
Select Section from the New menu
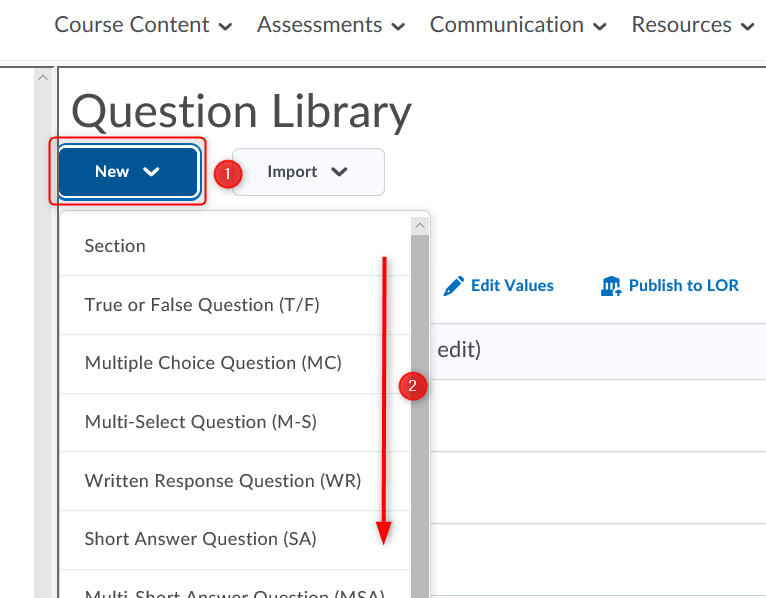115,246
